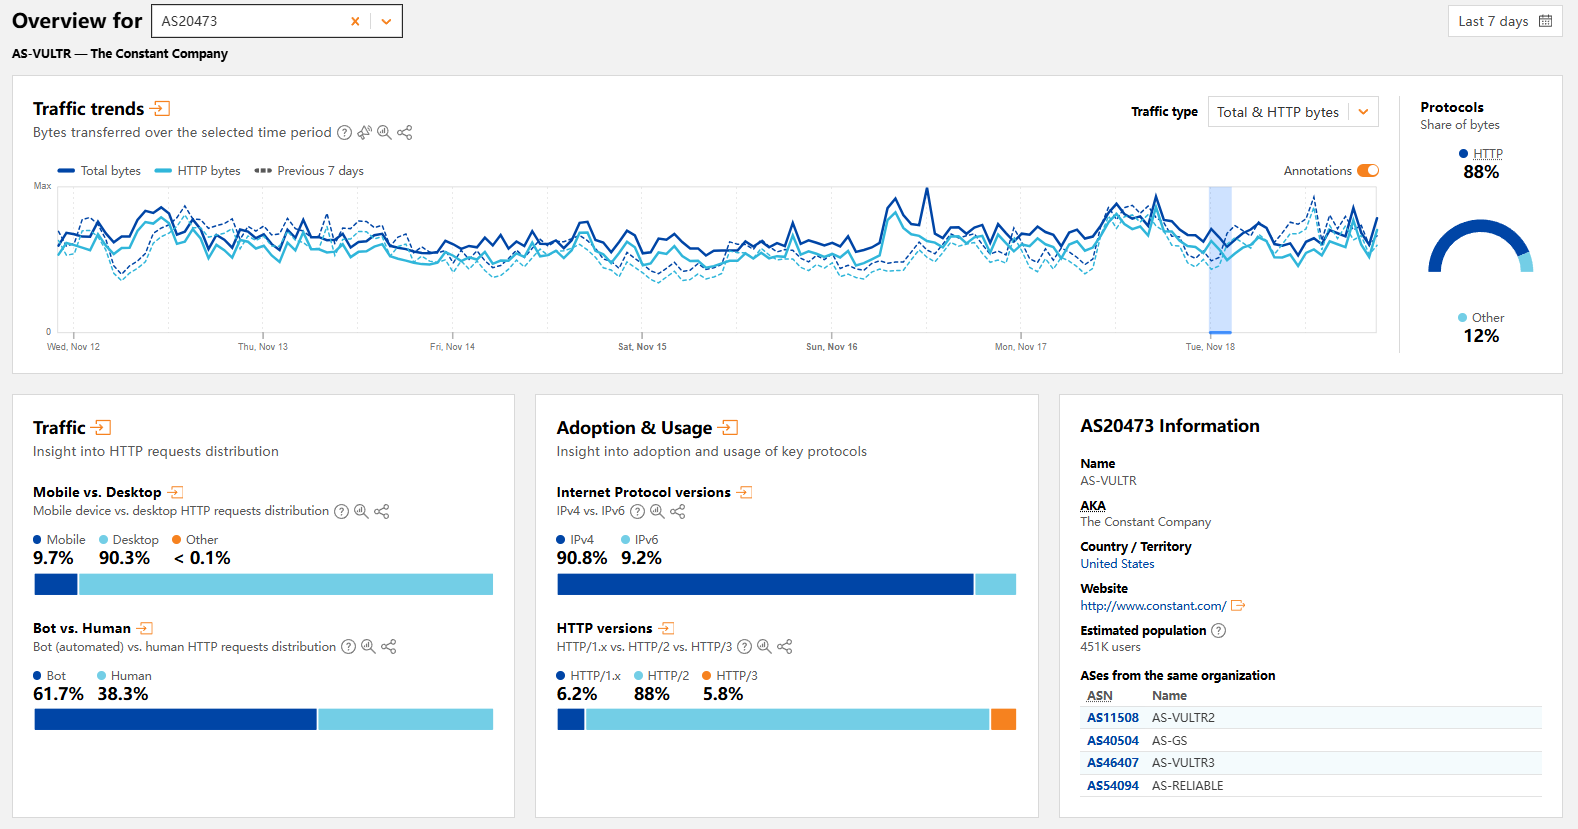Open HTTP versions detail arrow icon
The height and width of the screenshot is (829, 1578).
[x=667, y=628]
